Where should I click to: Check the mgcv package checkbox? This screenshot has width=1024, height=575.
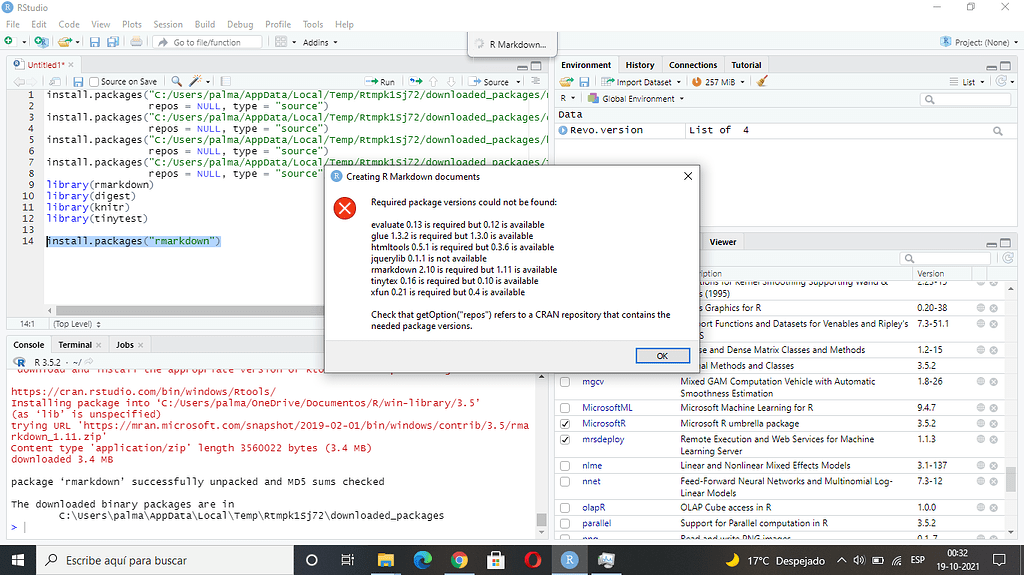point(565,382)
